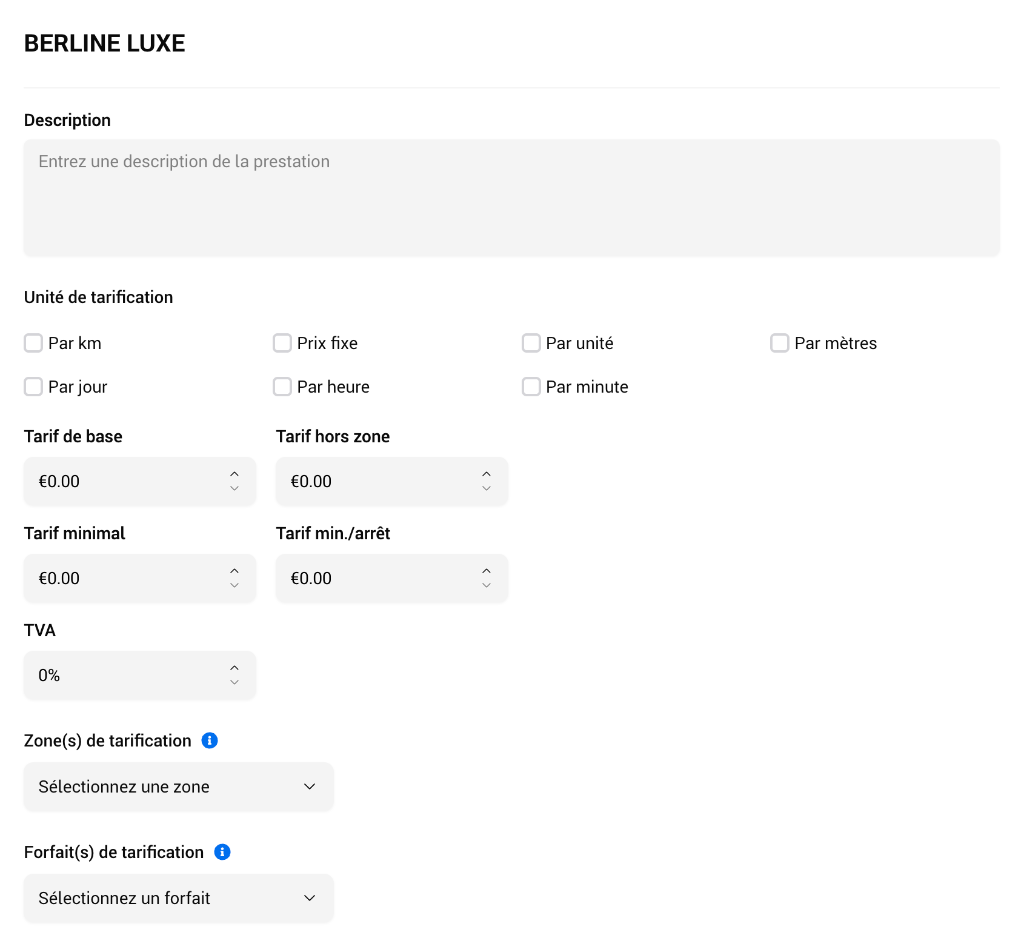
Task: Enable the Par km checkbox
Action: [33, 343]
